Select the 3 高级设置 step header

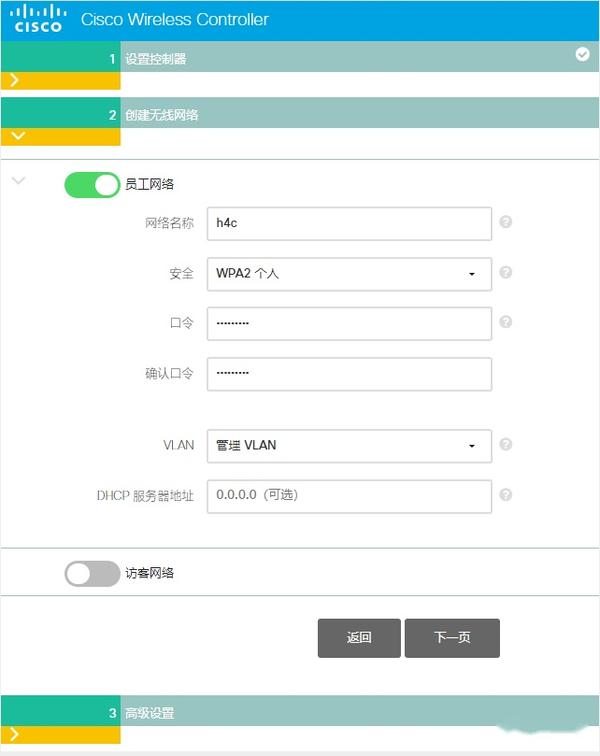pos(300,711)
